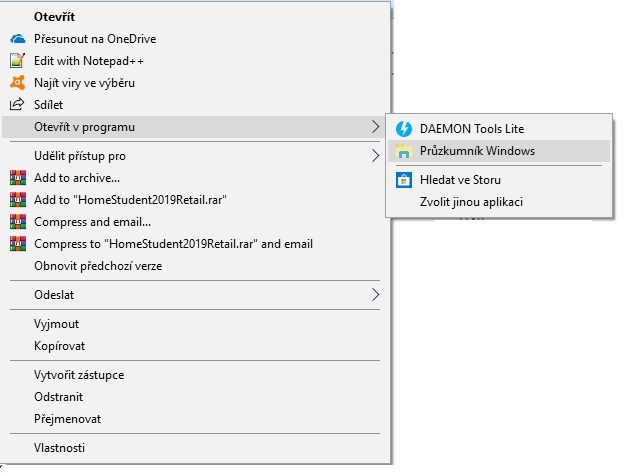Screen dimensions: 625x475
Task: Select Add to "HomeStudent2019Retail.rar"
Action: tap(195, 200)
